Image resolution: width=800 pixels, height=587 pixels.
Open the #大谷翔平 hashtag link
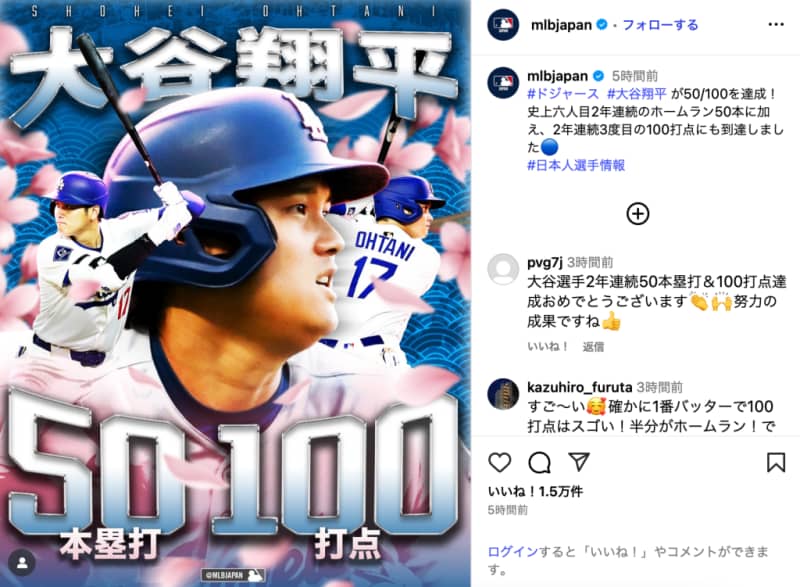pyautogui.click(x=637, y=94)
